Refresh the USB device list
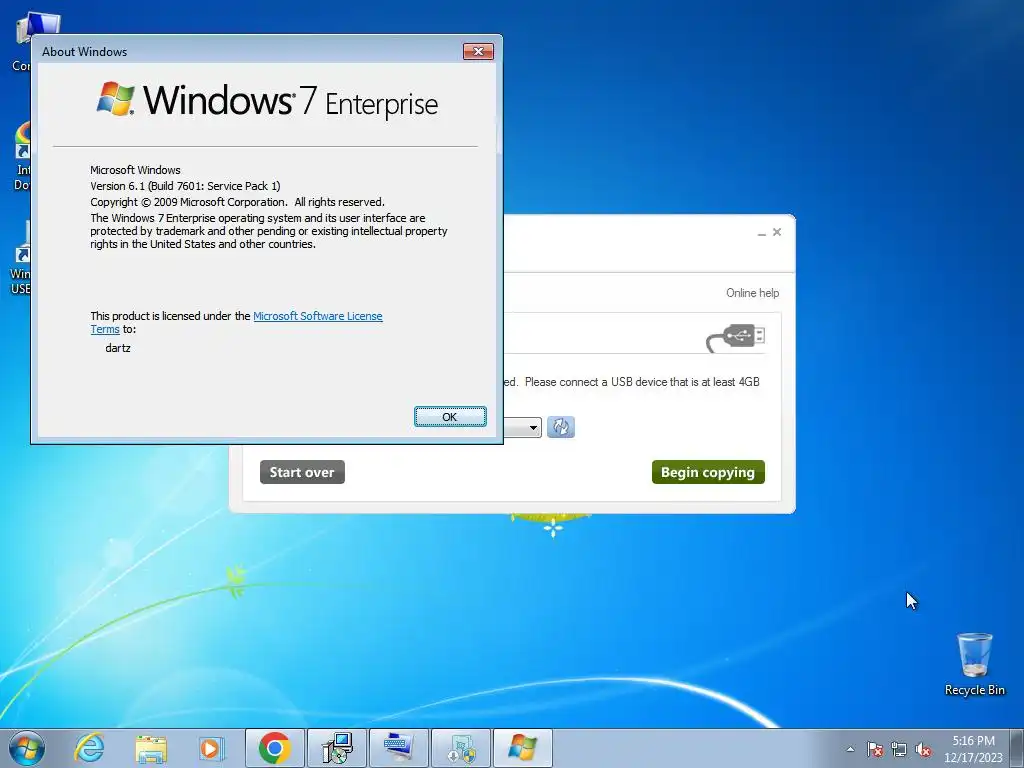The image size is (1024, 768). click(560, 427)
